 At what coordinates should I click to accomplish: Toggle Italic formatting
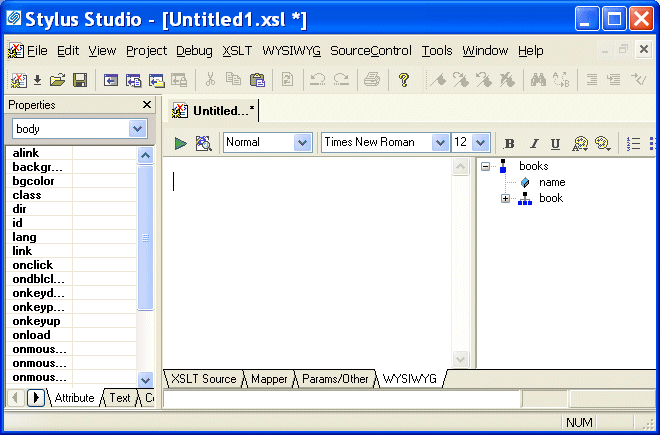(533, 143)
